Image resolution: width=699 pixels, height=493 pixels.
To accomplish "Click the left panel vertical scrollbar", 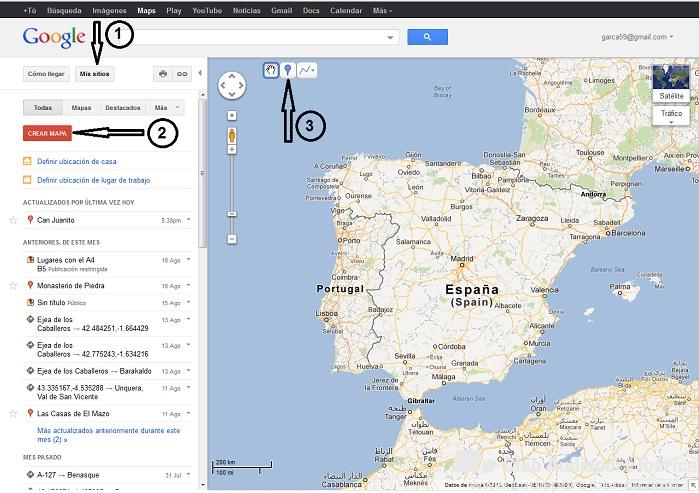I will pos(203,174).
